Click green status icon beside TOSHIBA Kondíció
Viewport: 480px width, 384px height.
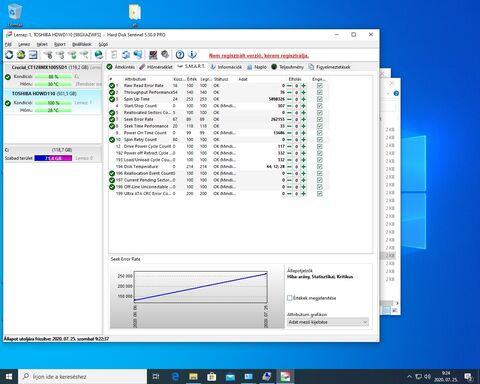point(8,103)
